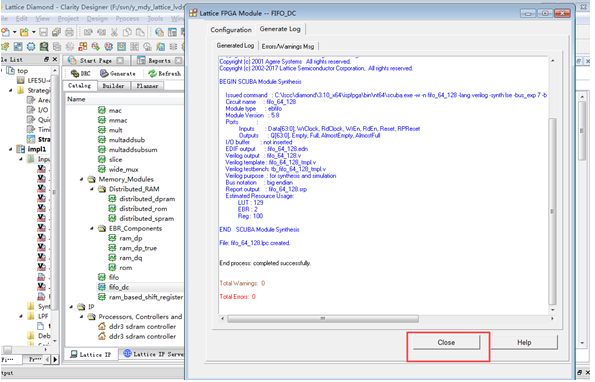Switch to the Errors/Warnings Msg tab
The height and width of the screenshot is (382, 595).
pyautogui.click(x=288, y=46)
